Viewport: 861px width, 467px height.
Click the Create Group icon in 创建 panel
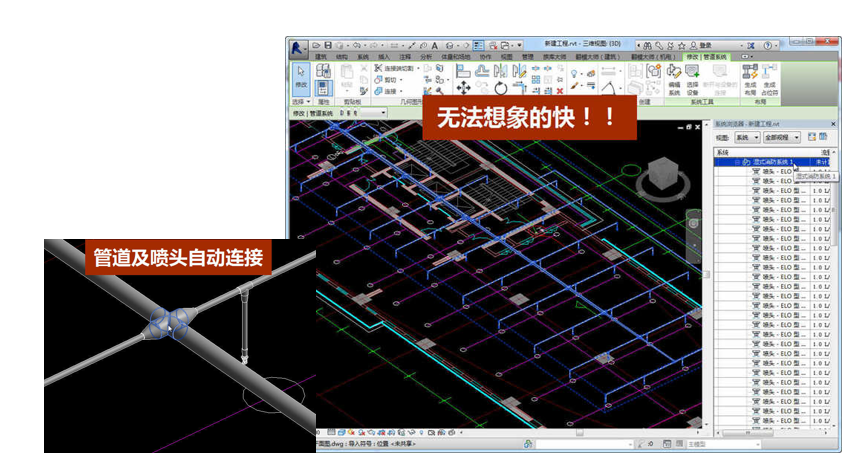(x=654, y=70)
